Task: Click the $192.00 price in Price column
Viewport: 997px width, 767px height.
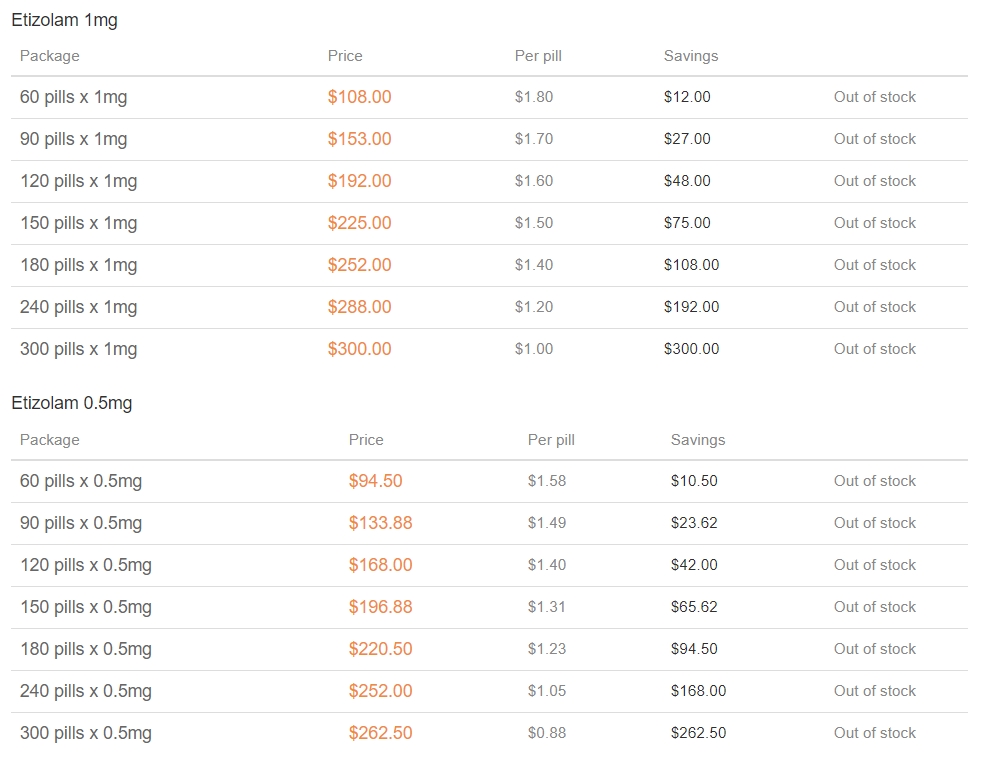Action: tap(359, 181)
